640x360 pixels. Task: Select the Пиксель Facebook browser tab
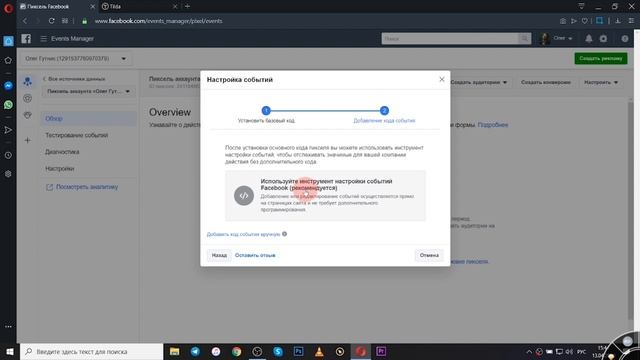pos(57,7)
